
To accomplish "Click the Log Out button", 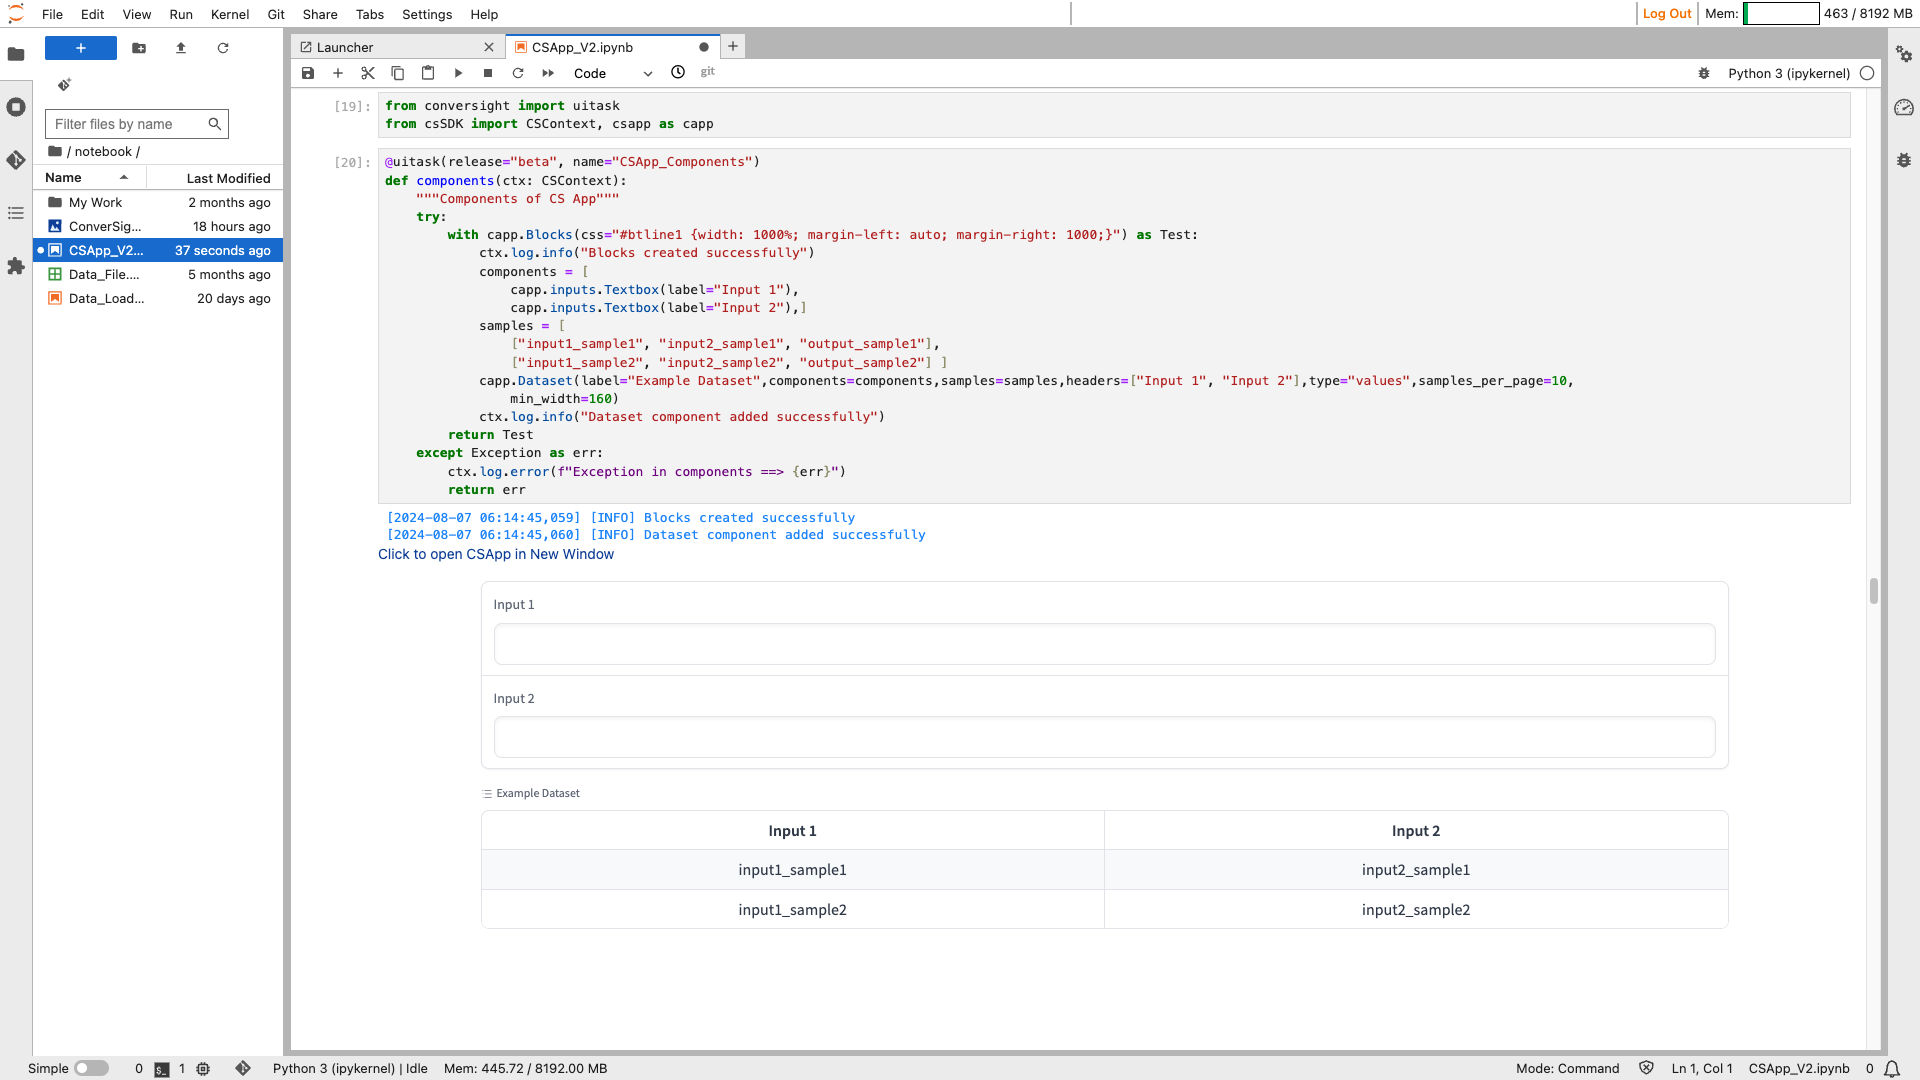I will click(x=1666, y=13).
